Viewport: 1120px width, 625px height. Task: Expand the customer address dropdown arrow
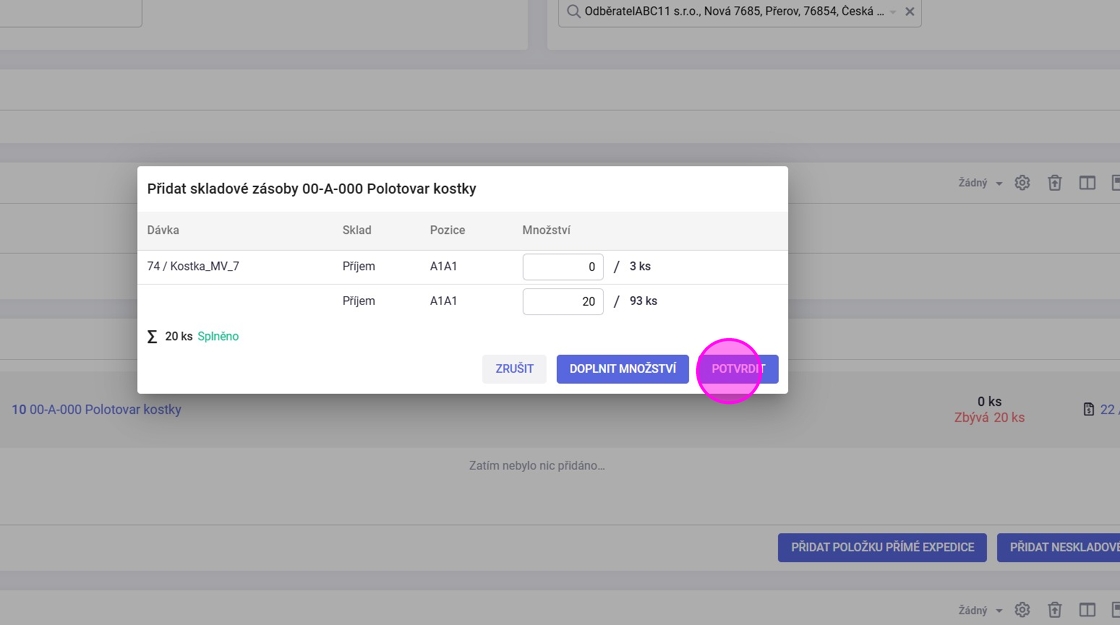click(893, 12)
